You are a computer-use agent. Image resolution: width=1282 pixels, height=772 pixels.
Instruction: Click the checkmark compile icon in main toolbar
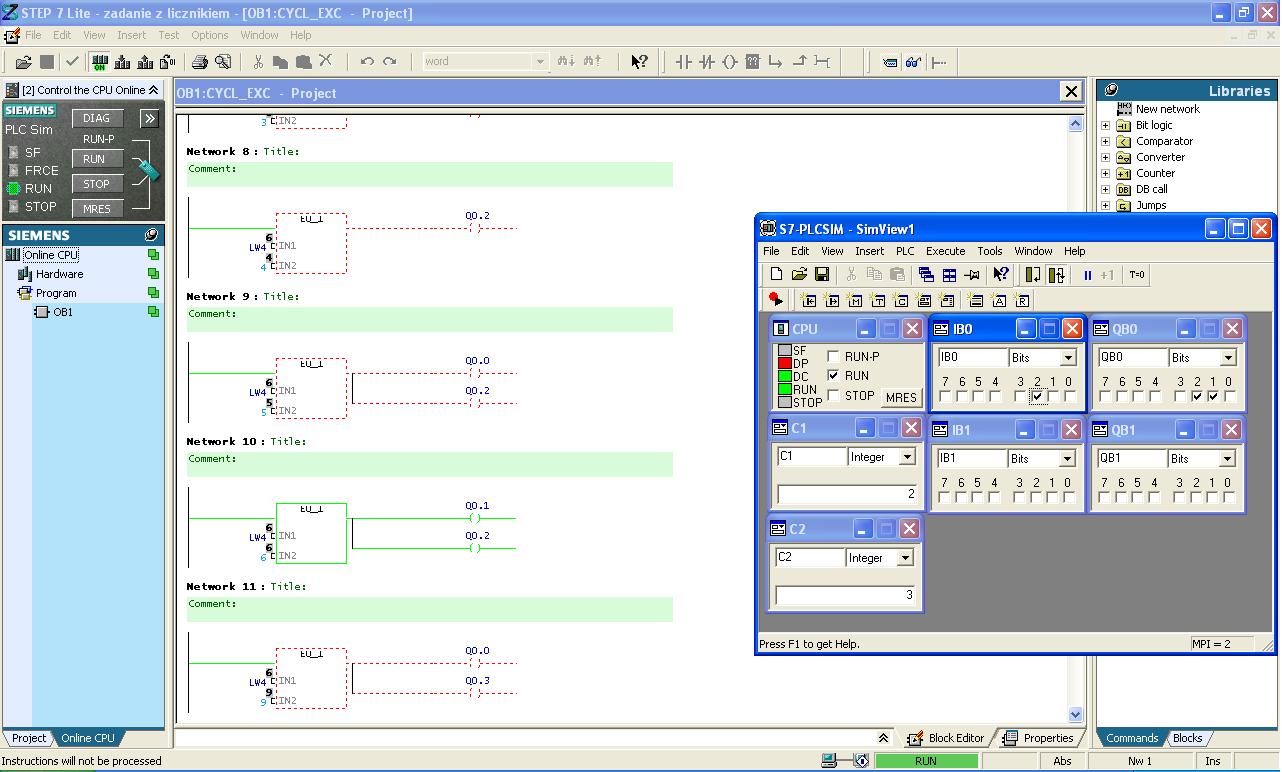click(72, 62)
